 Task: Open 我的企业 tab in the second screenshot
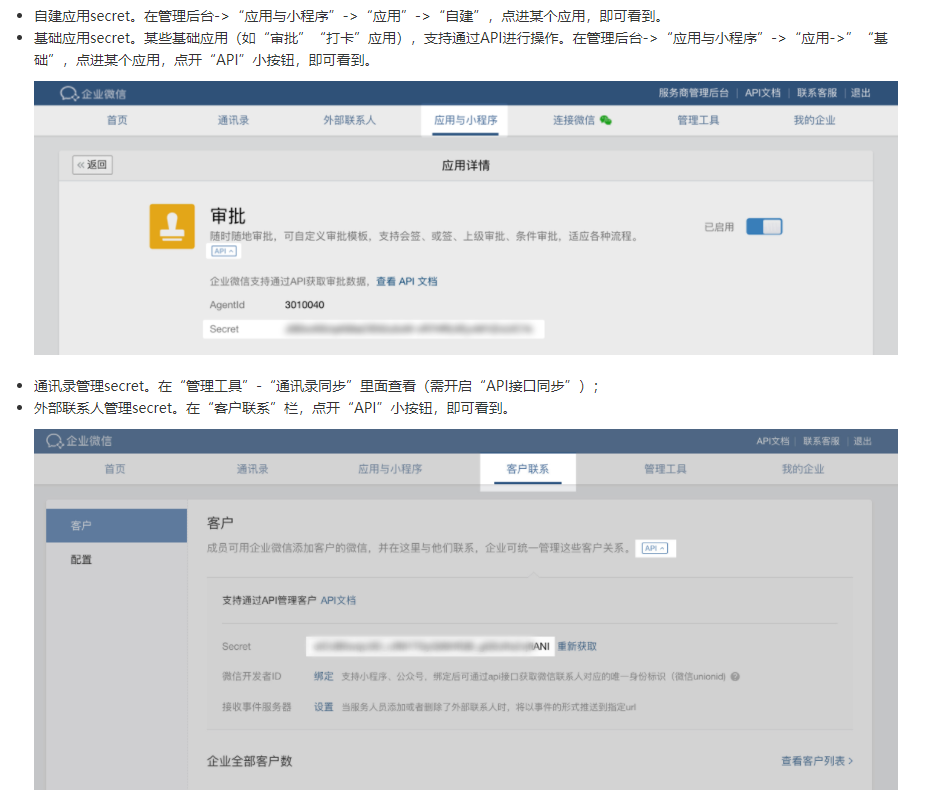pos(803,469)
